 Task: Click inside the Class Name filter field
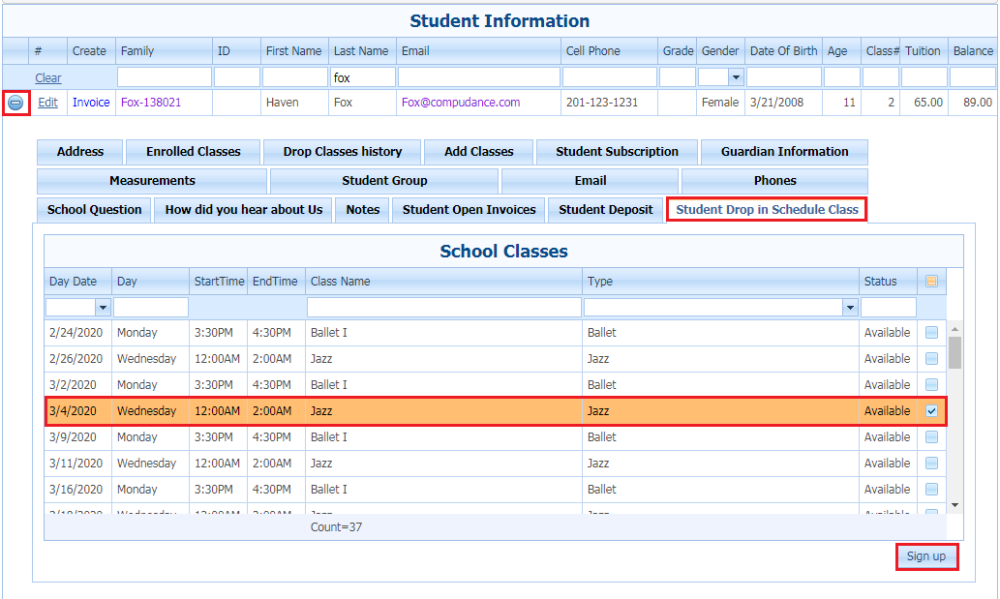tap(445, 307)
